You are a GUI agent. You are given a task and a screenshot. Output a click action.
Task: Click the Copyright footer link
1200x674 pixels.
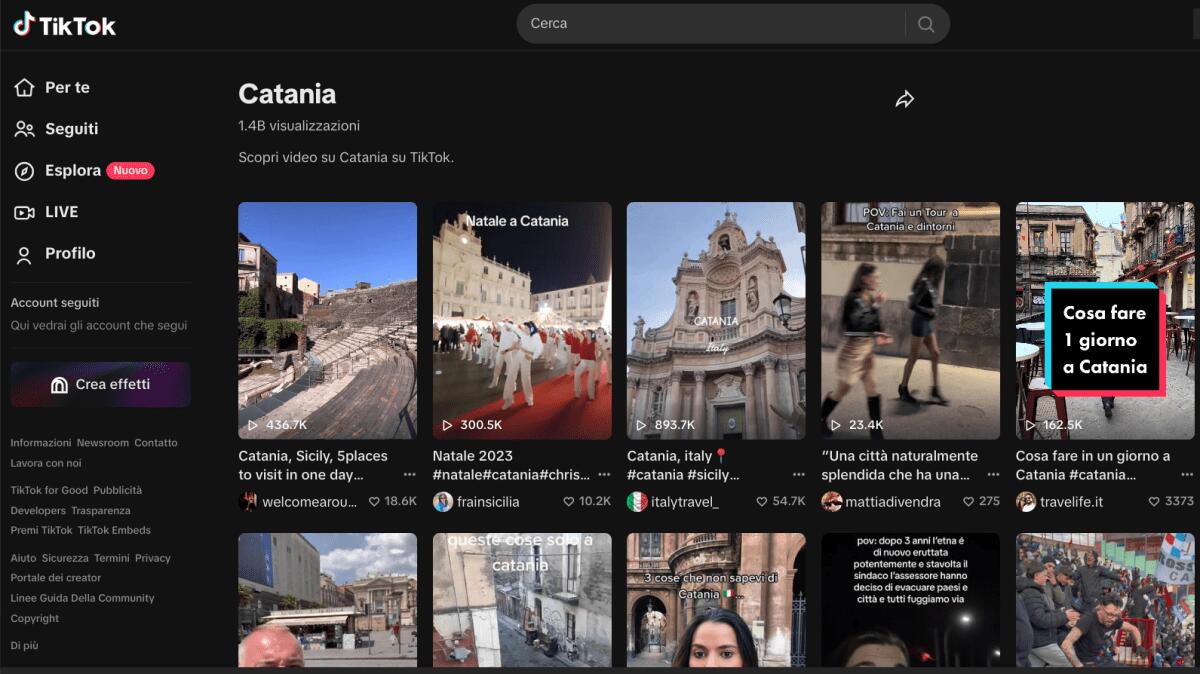(x=35, y=618)
